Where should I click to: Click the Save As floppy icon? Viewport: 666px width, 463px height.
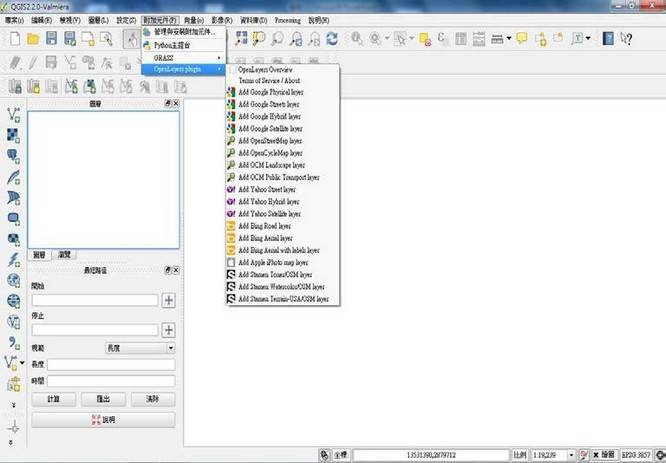(70, 39)
